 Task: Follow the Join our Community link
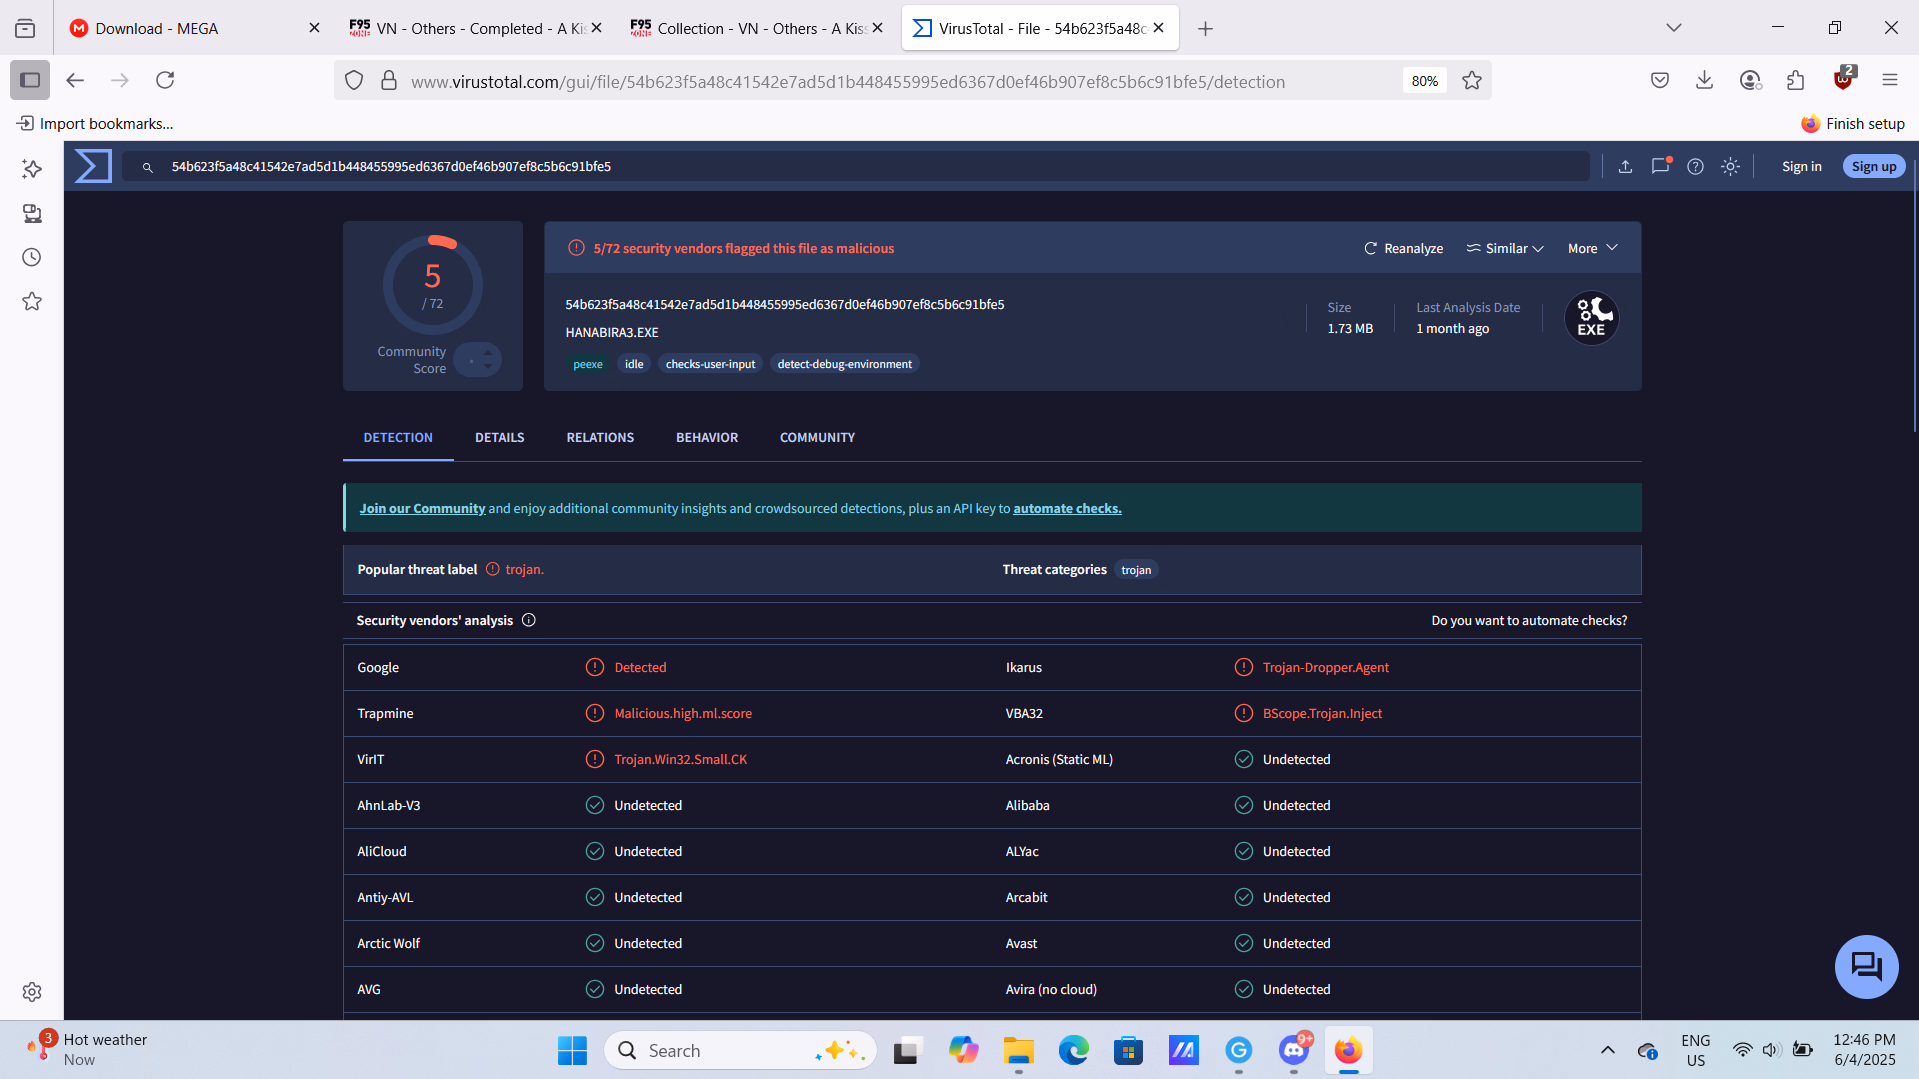422,508
